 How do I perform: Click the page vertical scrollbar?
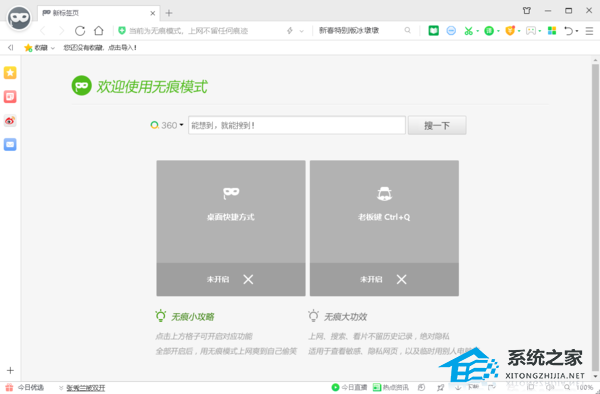(595, 217)
